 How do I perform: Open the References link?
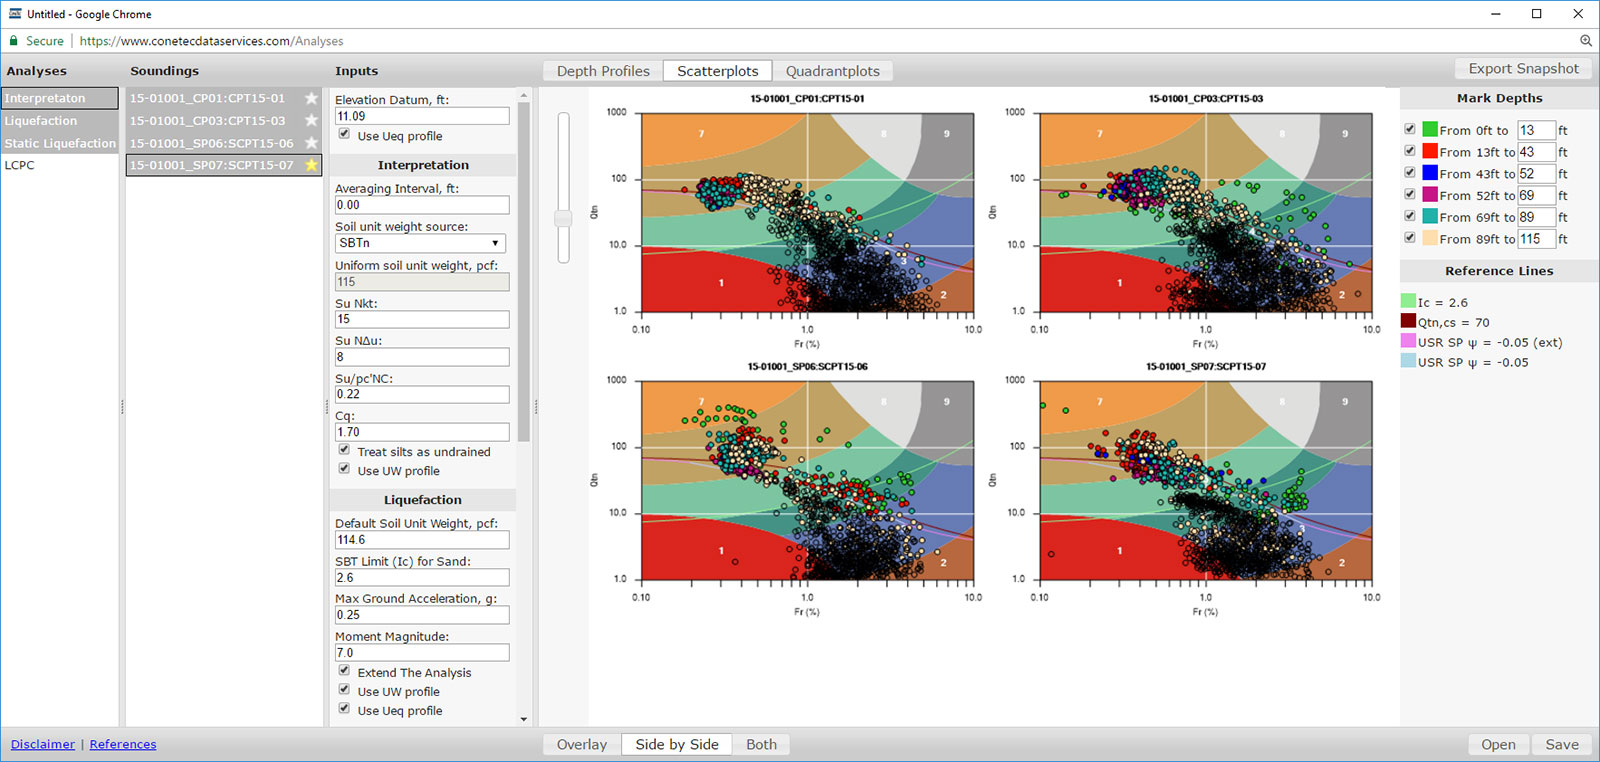point(123,744)
